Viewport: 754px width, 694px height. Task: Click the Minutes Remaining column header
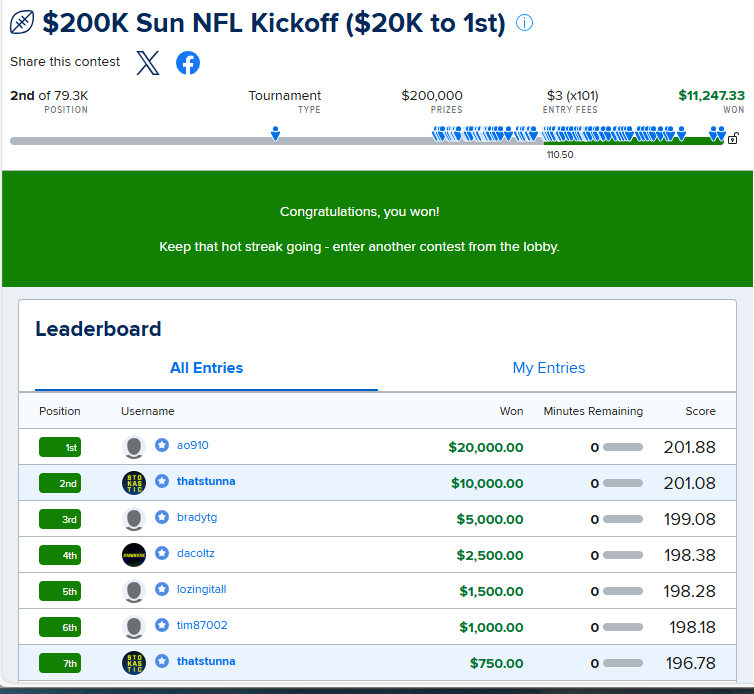tap(593, 411)
